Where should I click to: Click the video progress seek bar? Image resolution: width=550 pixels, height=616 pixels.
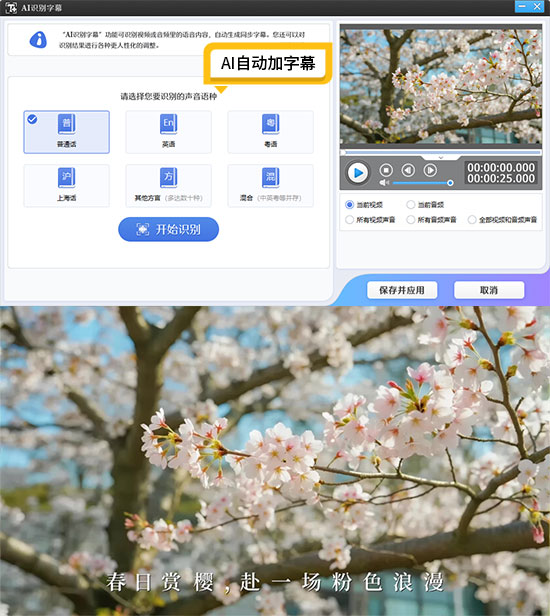[x=441, y=152]
